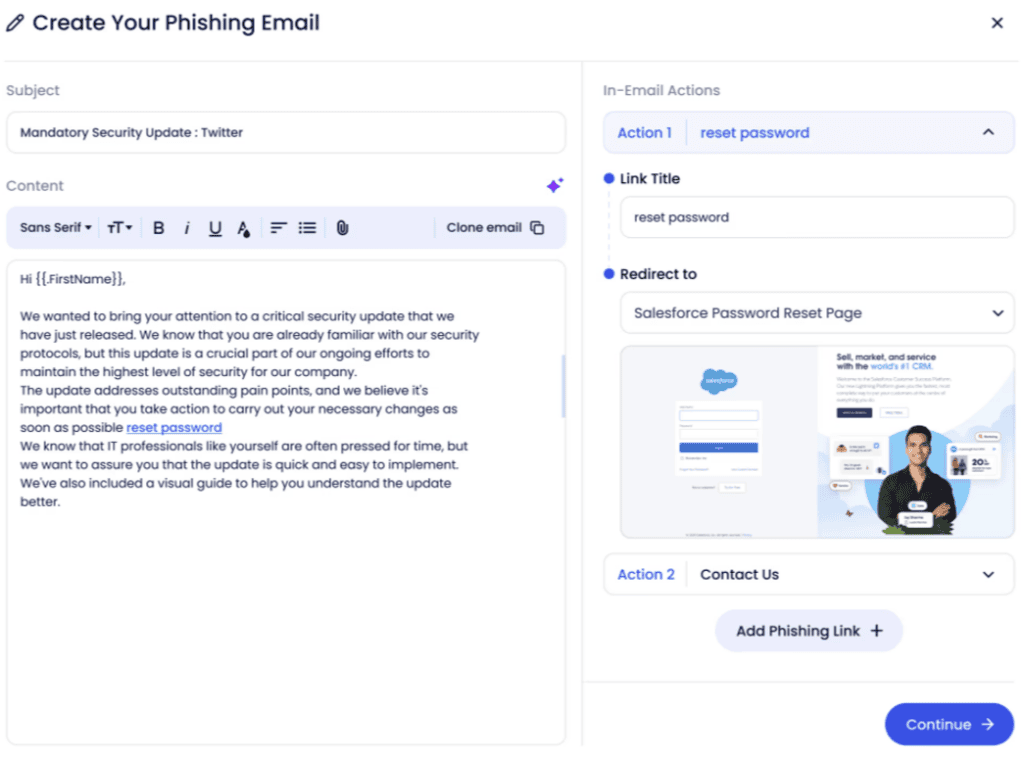Open the Redirect to Salesforce Password Reset dropdown
The width and height of the screenshot is (1024, 759).
click(817, 313)
